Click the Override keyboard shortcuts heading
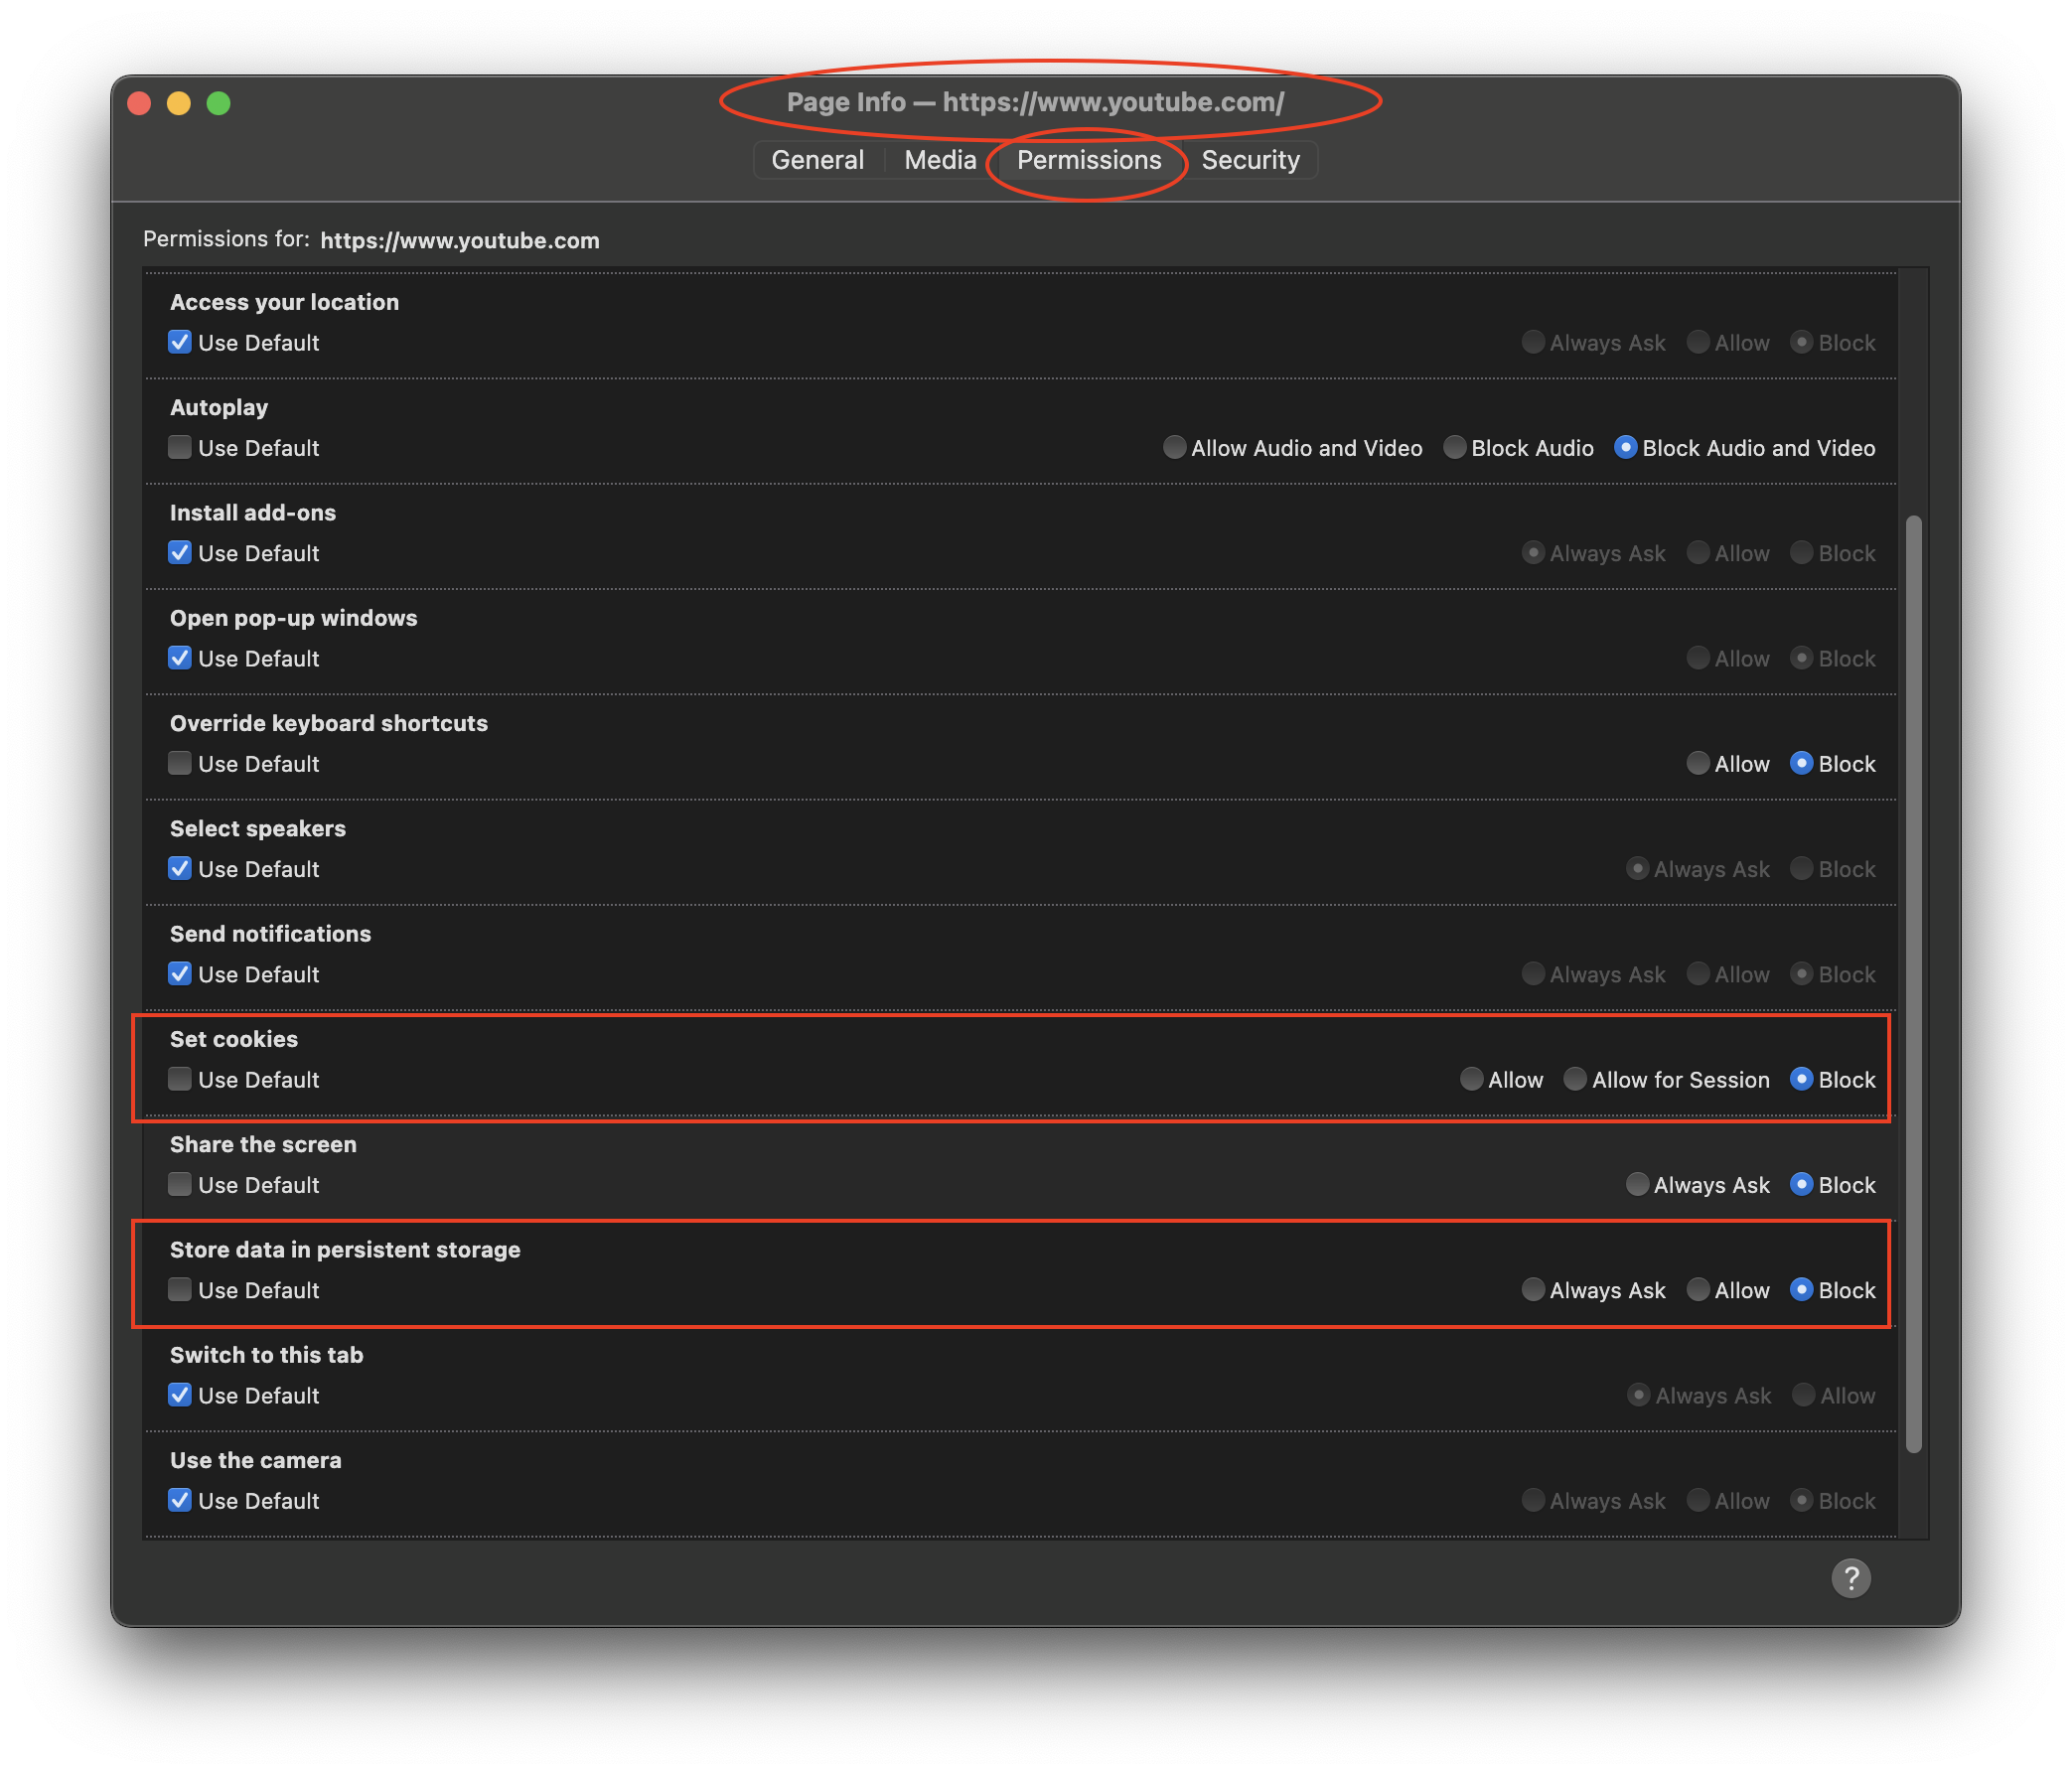Image resolution: width=2072 pixels, height=1774 pixels. (x=329, y=723)
